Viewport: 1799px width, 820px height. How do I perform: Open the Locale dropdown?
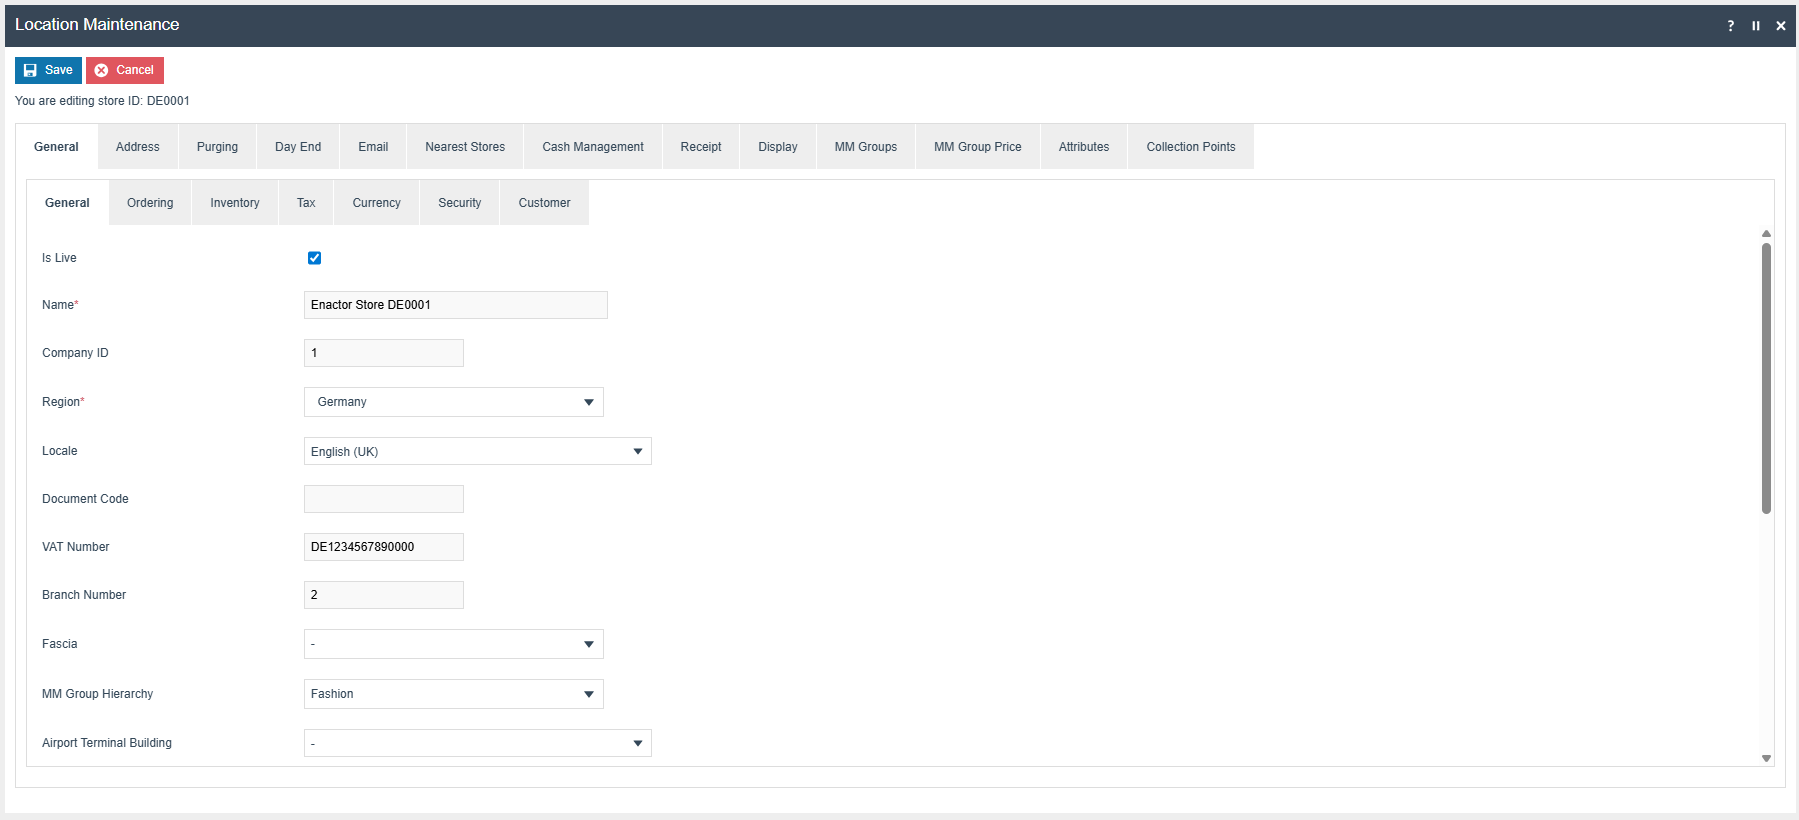click(477, 451)
